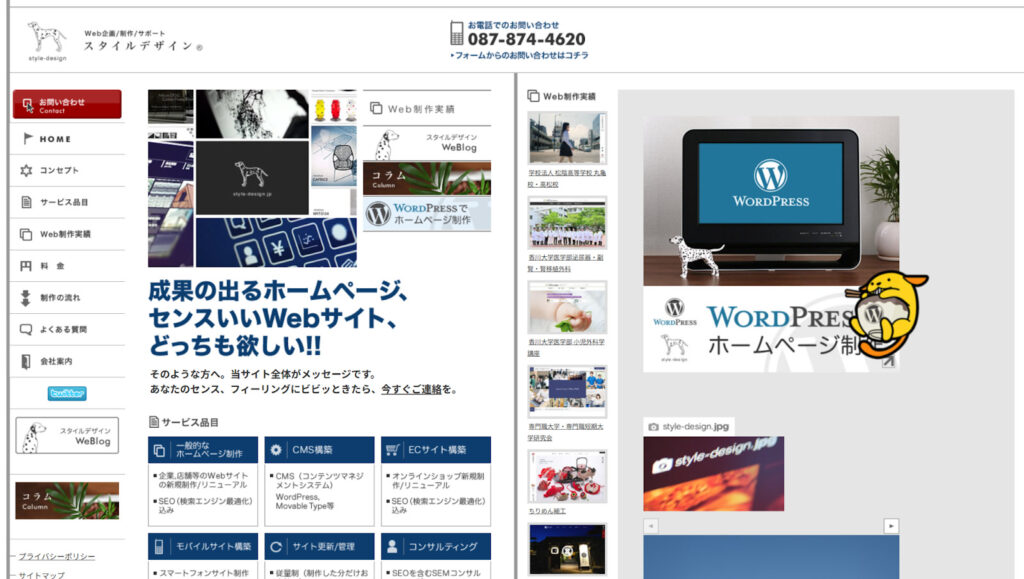Click the person icon on コンサルティング header

393,546
